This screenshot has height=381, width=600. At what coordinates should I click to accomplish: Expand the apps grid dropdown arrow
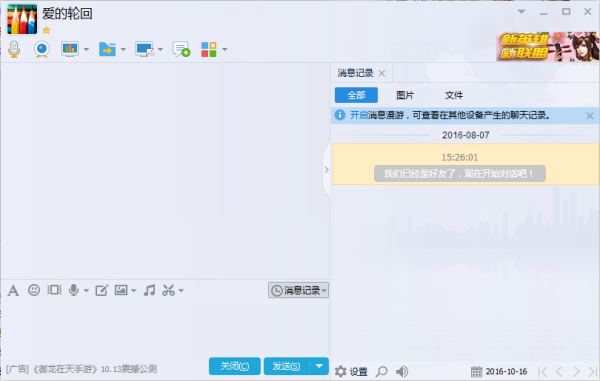coord(225,49)
